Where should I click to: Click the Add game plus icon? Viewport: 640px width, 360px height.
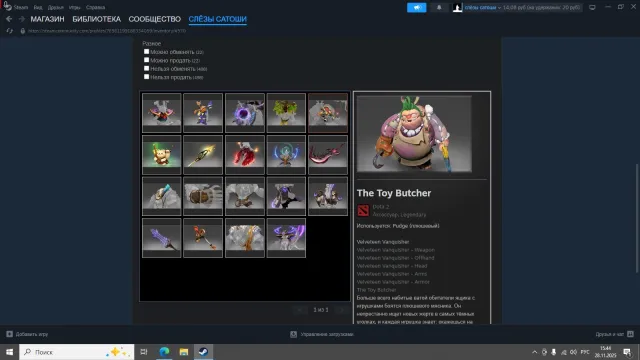pos(9,334)
